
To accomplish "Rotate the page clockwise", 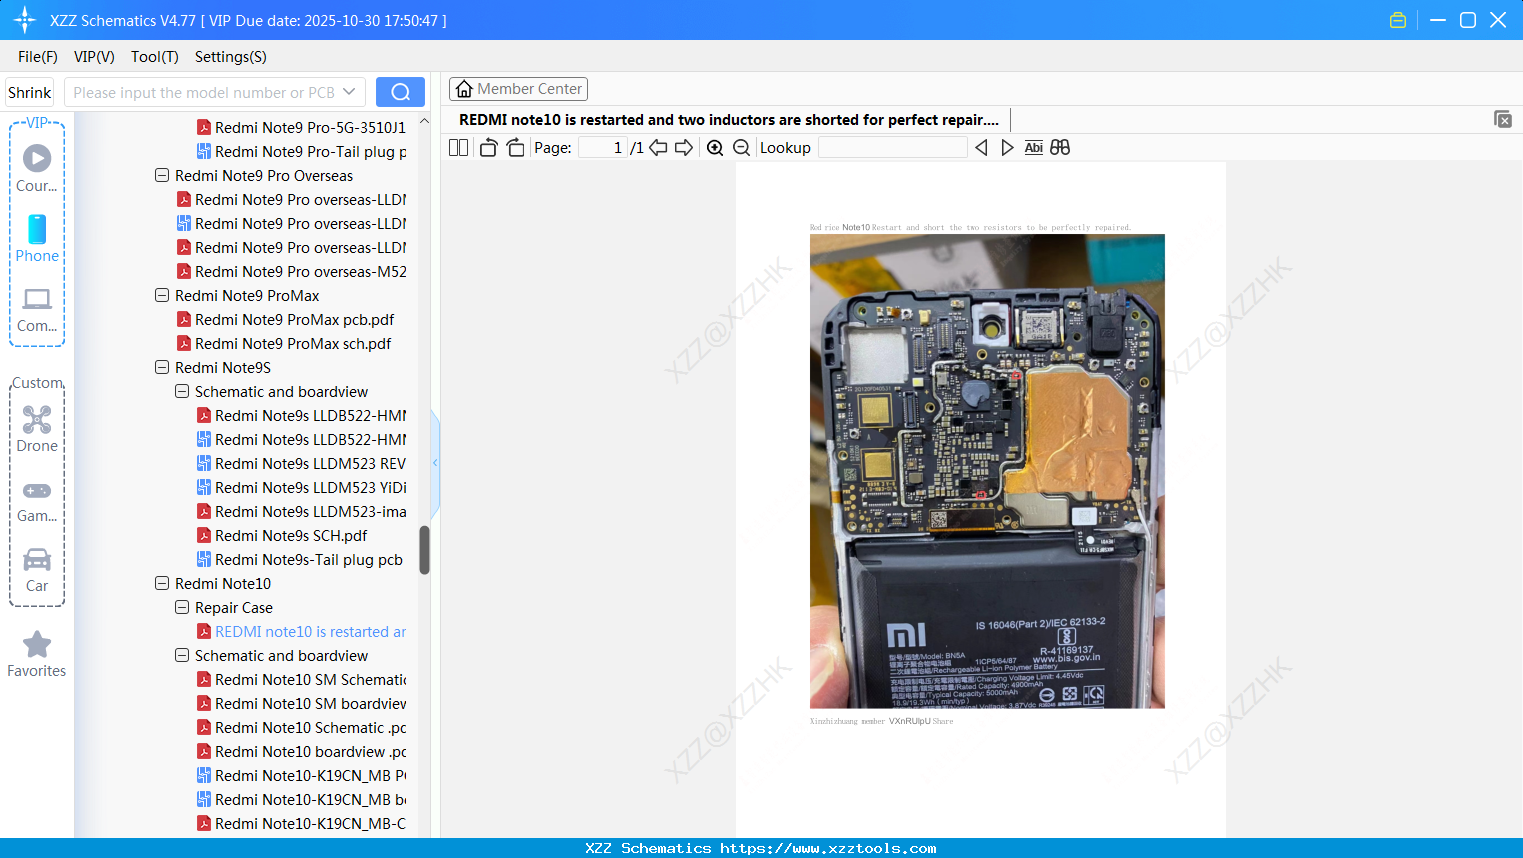I will coord(515,147).
